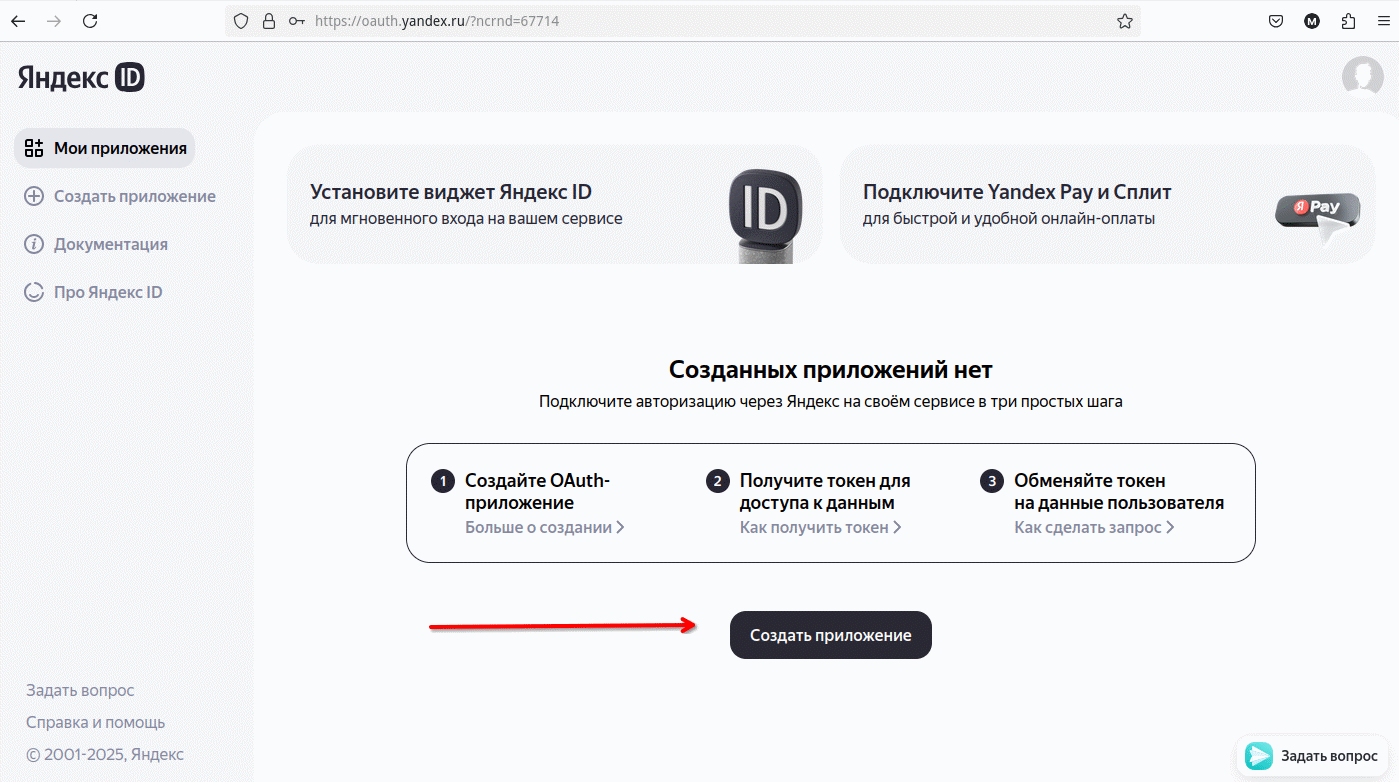This screenshot has height=782, width=1399.
Task: Open the Как получить токен link
Action: point(821,527)
